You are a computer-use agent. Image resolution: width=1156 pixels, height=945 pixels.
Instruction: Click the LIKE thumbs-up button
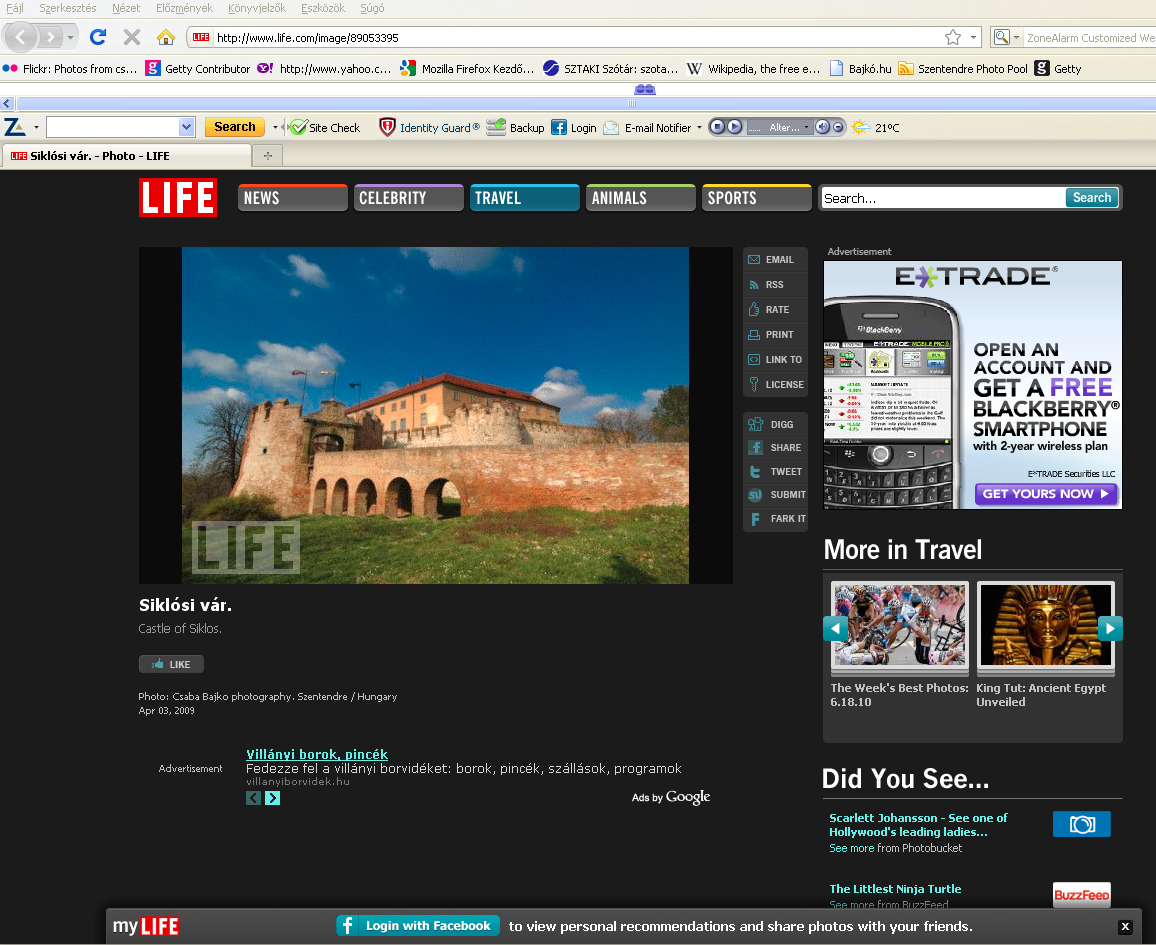click(171, 664)
